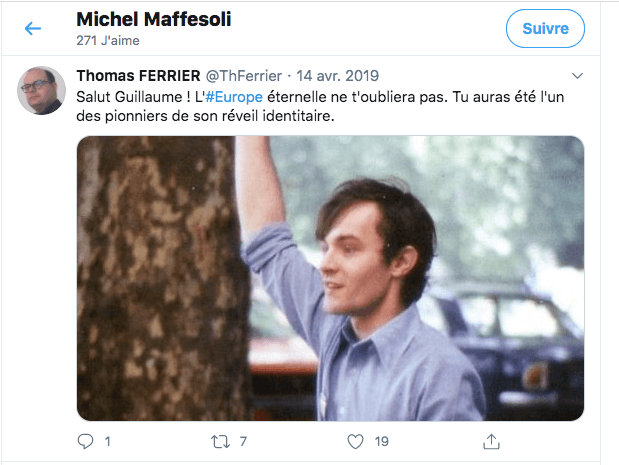Expand the tweet options chevron menu
The width and height of the screenshot is (619, 465).
(x=576, y=76)
